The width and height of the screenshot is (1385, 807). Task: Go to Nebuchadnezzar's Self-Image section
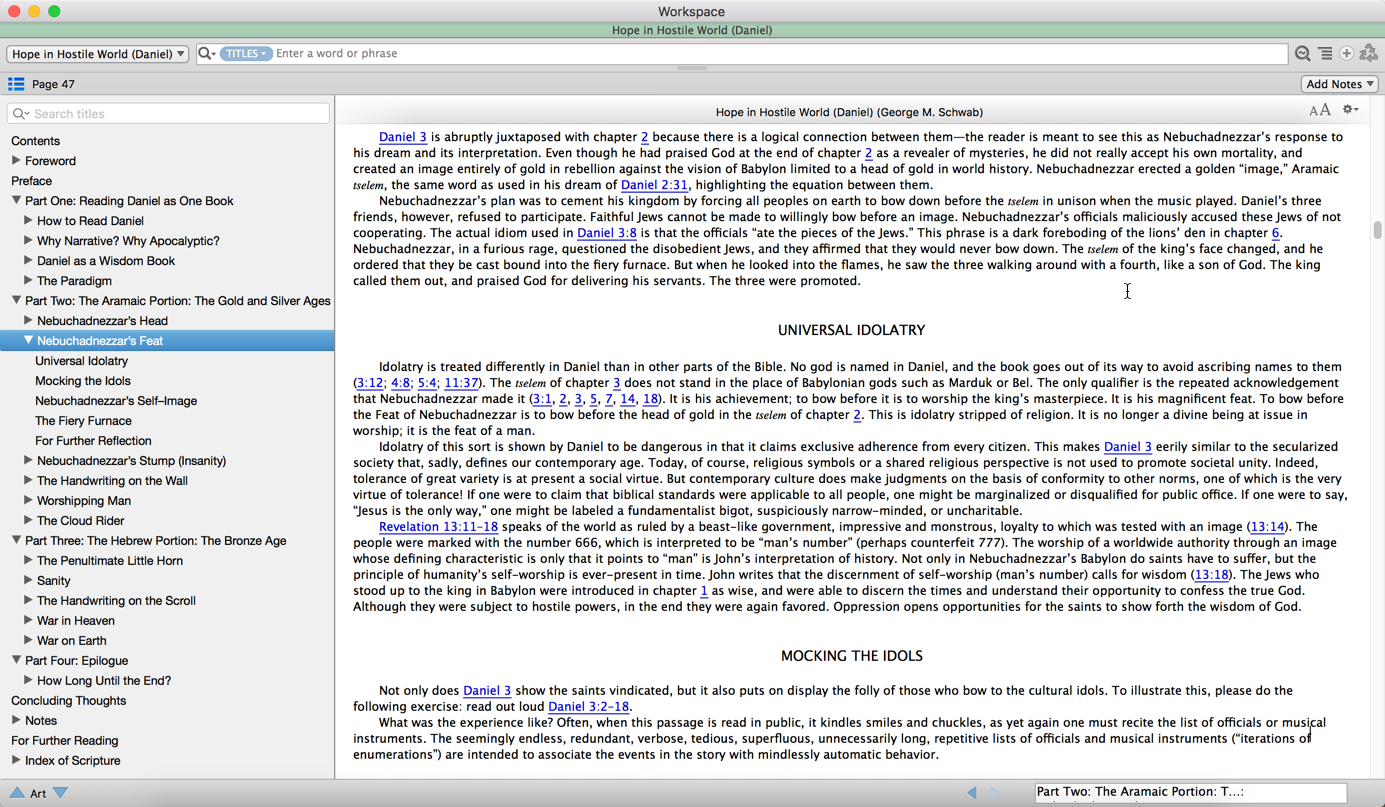[116, 401]
